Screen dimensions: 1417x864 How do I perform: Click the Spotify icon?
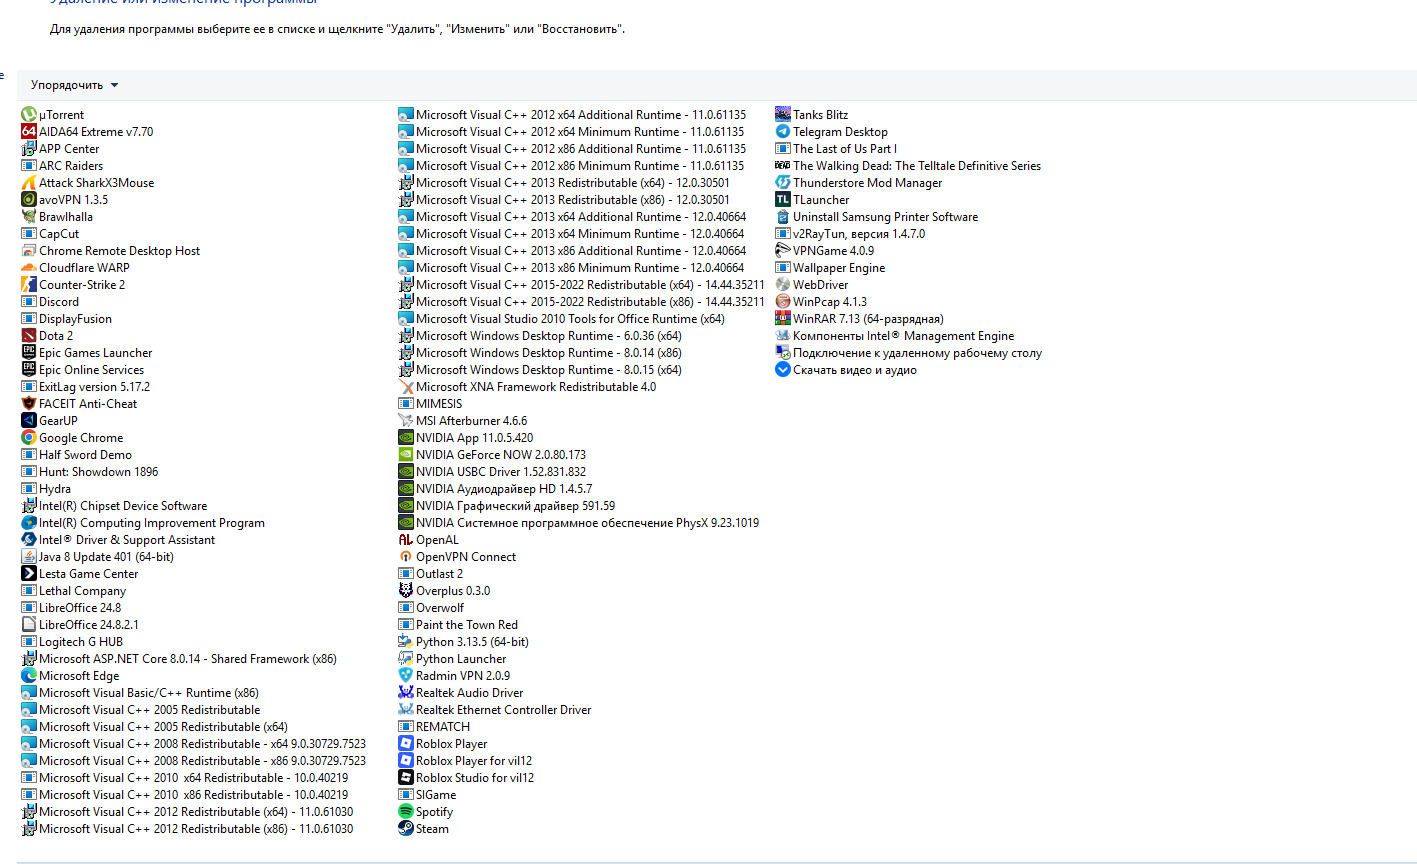coord(406,812)
